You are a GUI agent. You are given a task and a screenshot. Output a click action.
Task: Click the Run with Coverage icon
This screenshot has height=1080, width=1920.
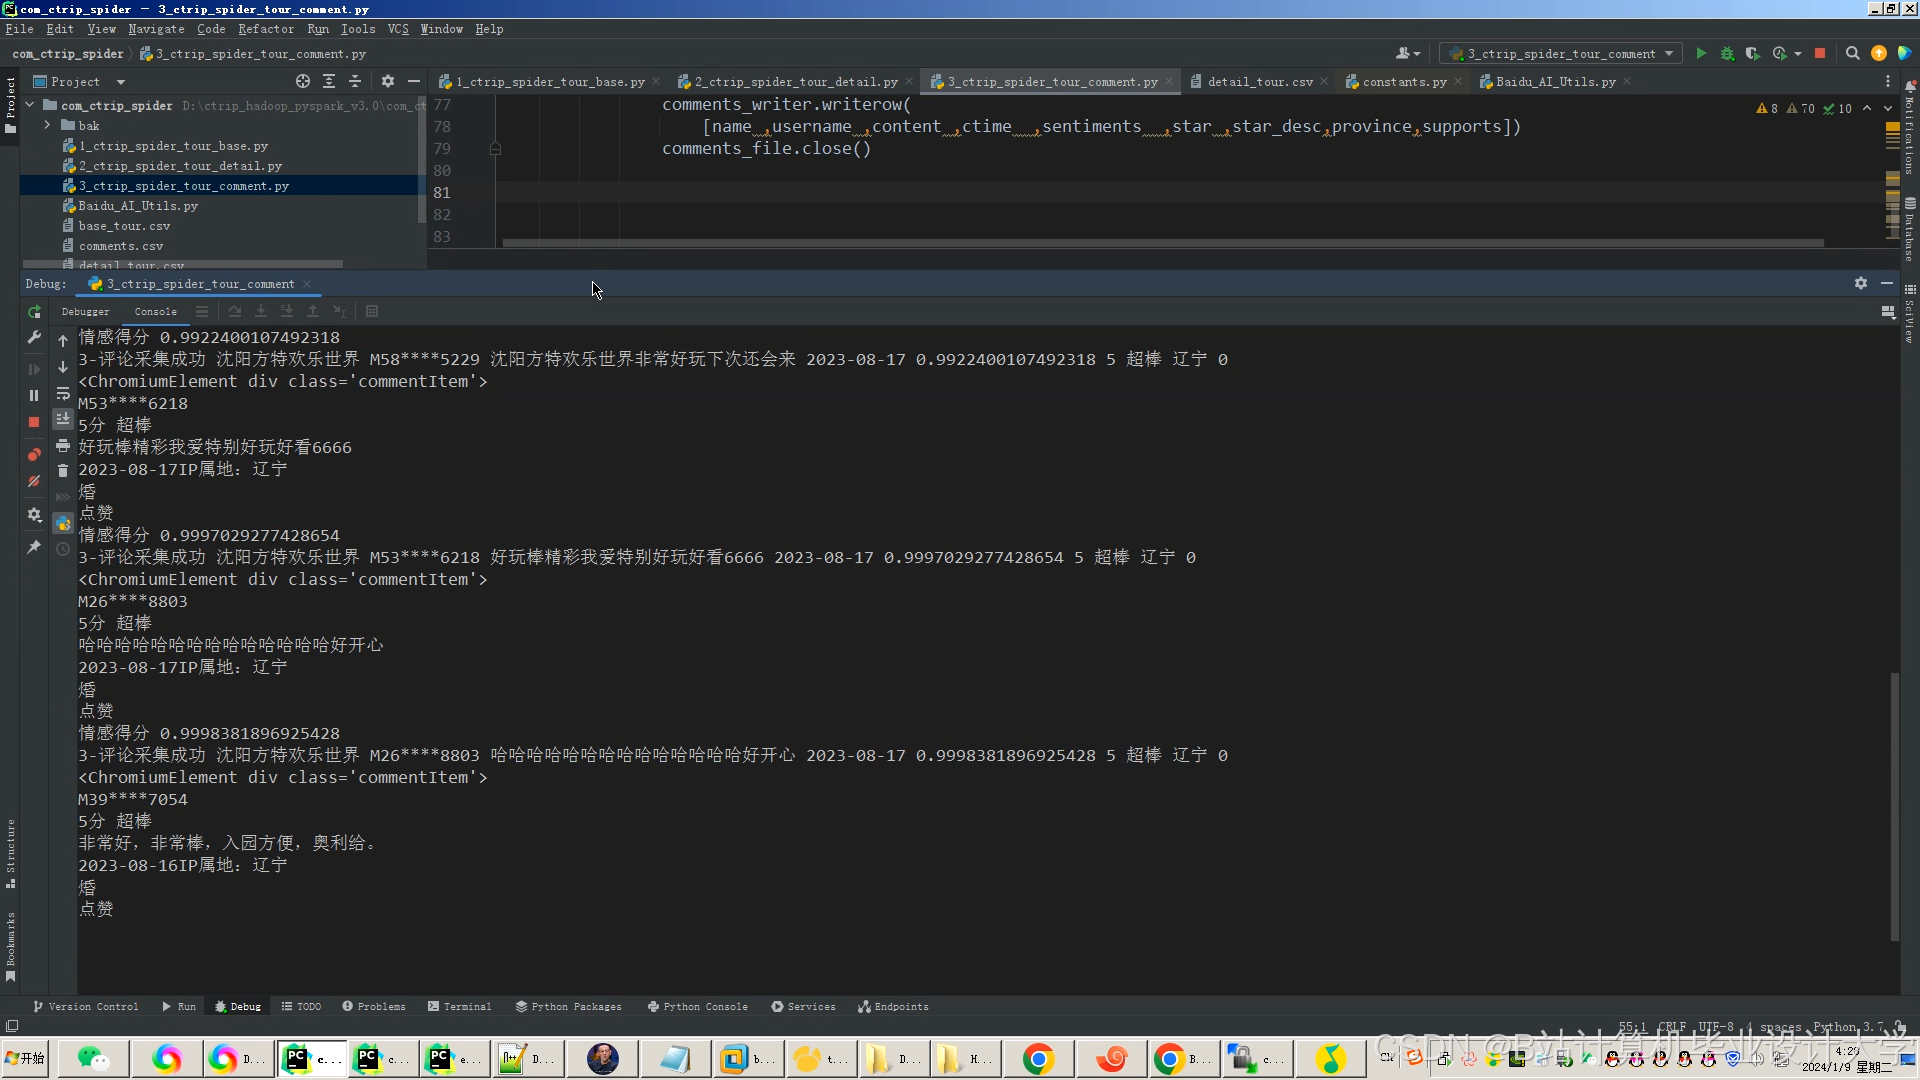(1752, 54)
